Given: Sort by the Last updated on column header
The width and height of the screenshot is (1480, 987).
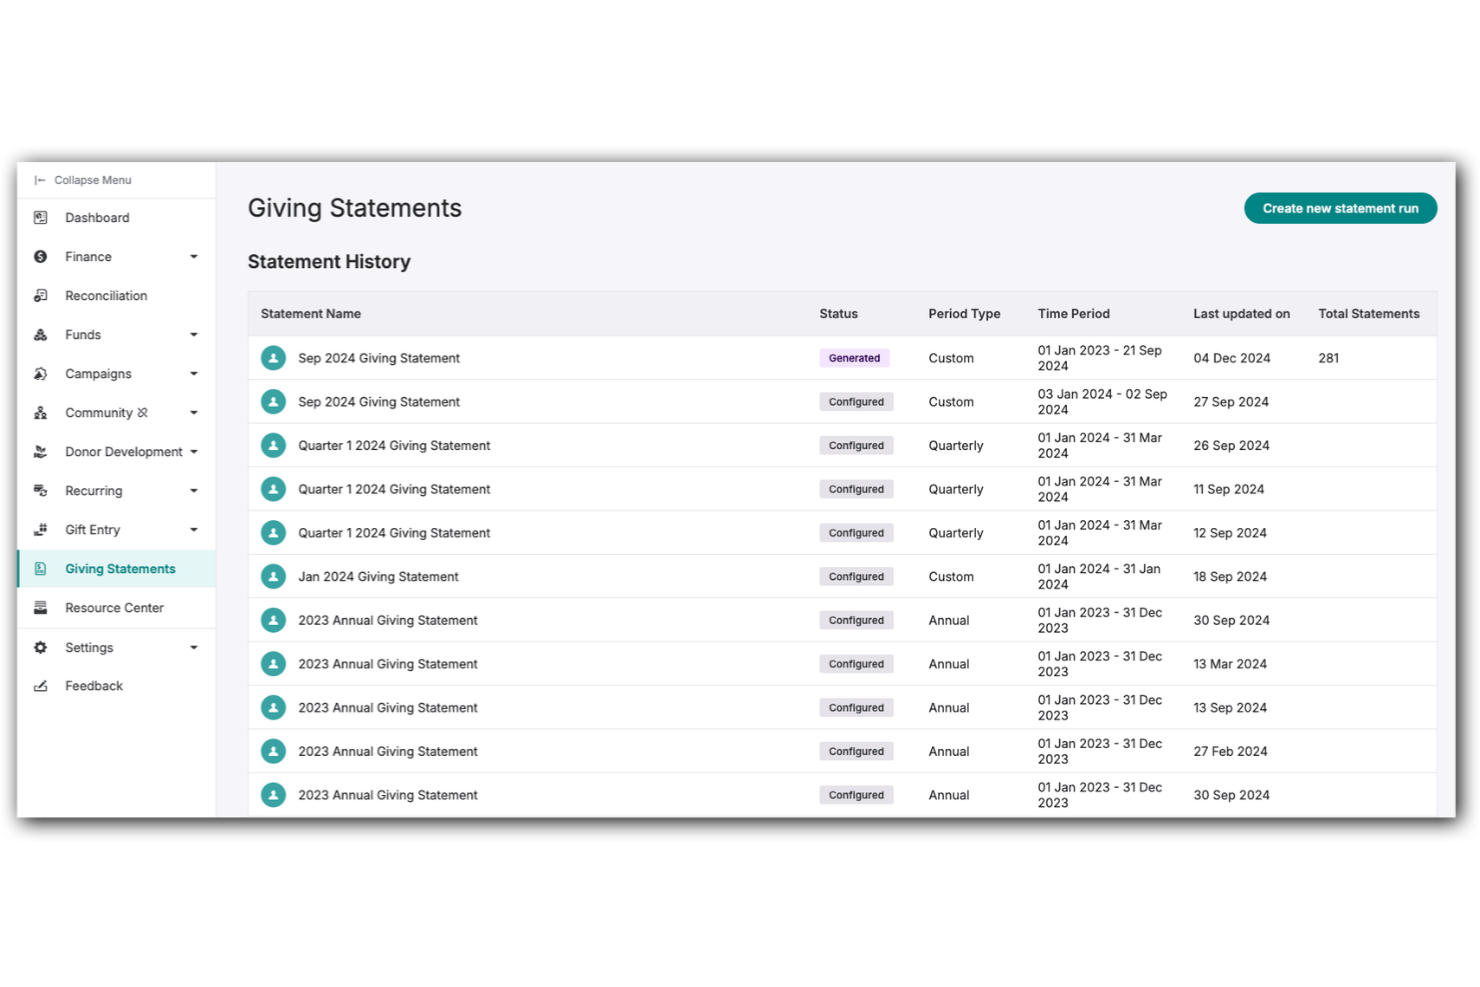Looking at the screenshot, I should 1241,313.
